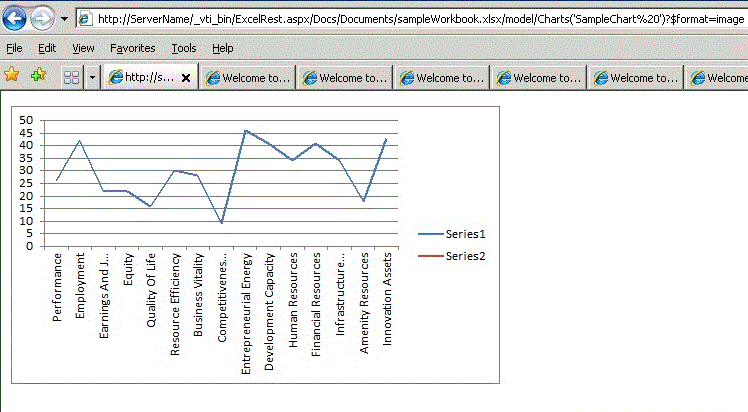
Task: Click the line peak at Entrepreneurial Energy
Action: pyautogui.click(x=246, y=130)
